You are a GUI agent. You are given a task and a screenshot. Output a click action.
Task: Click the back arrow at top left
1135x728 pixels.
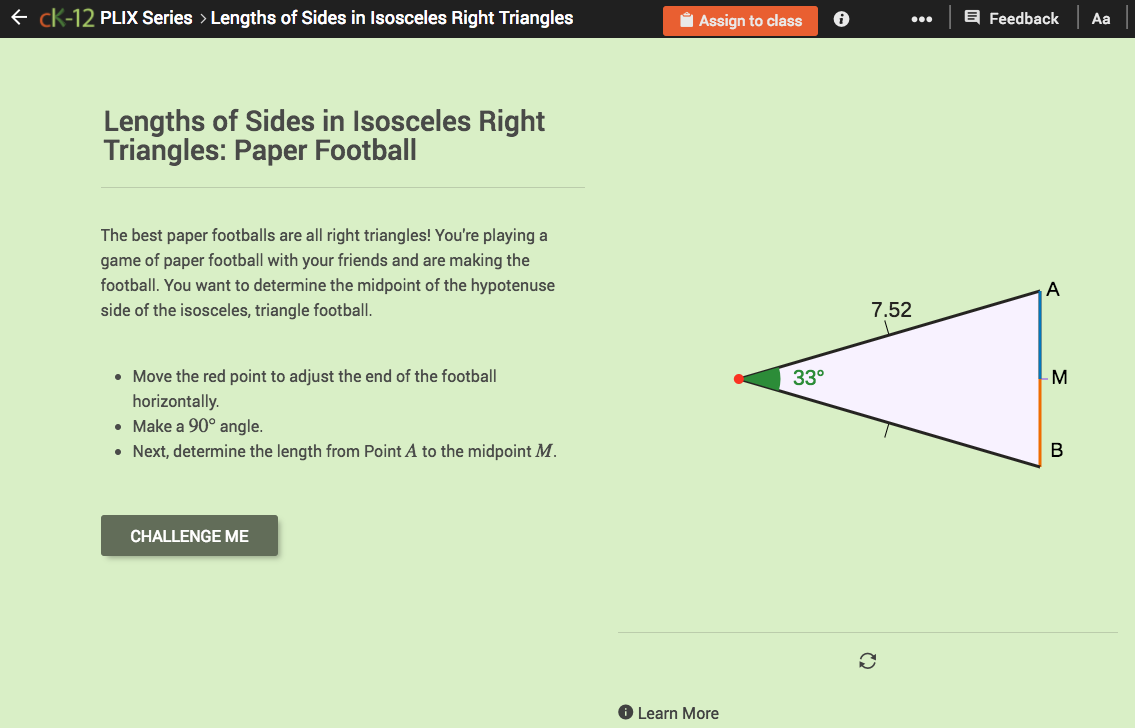pos(18,17)
